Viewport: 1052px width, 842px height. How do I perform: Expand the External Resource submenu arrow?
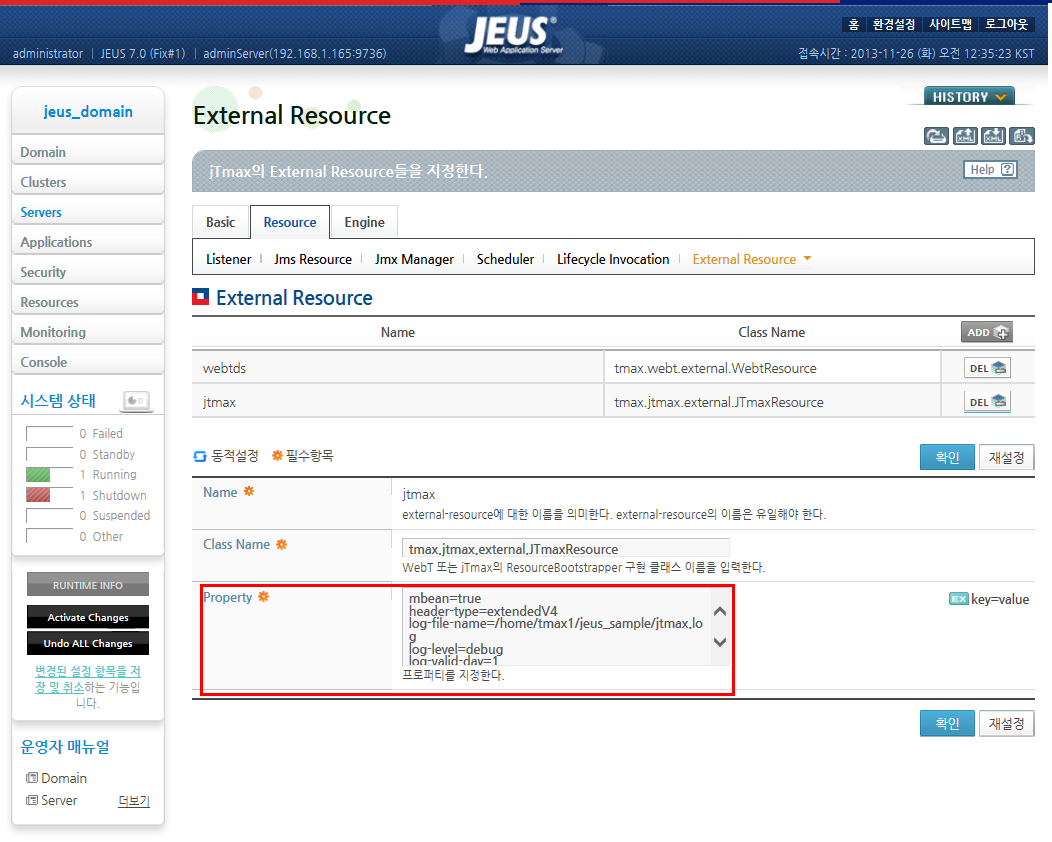807,259
